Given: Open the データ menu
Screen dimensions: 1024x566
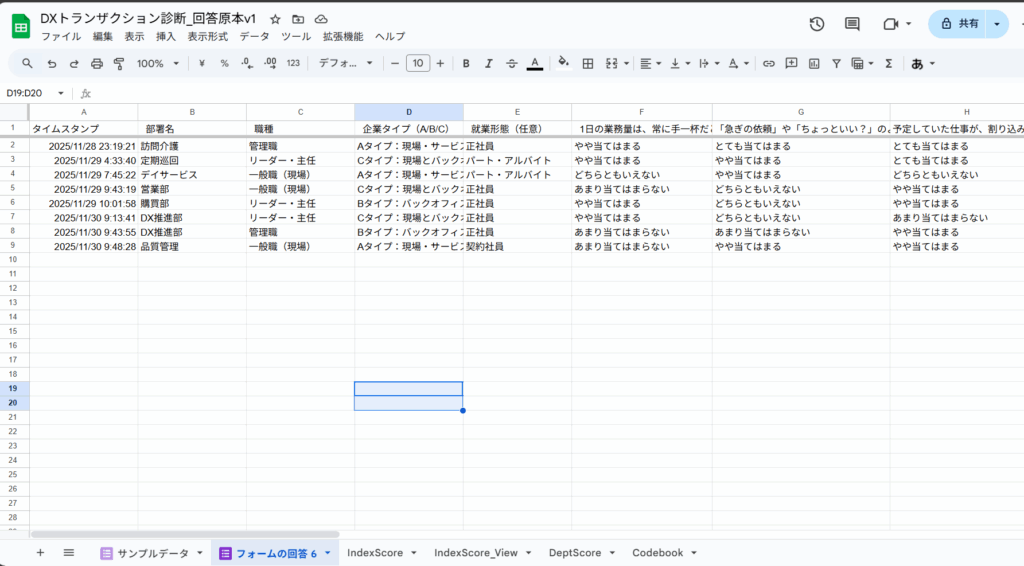Looking at the screenshot, I should coord(254,36).
